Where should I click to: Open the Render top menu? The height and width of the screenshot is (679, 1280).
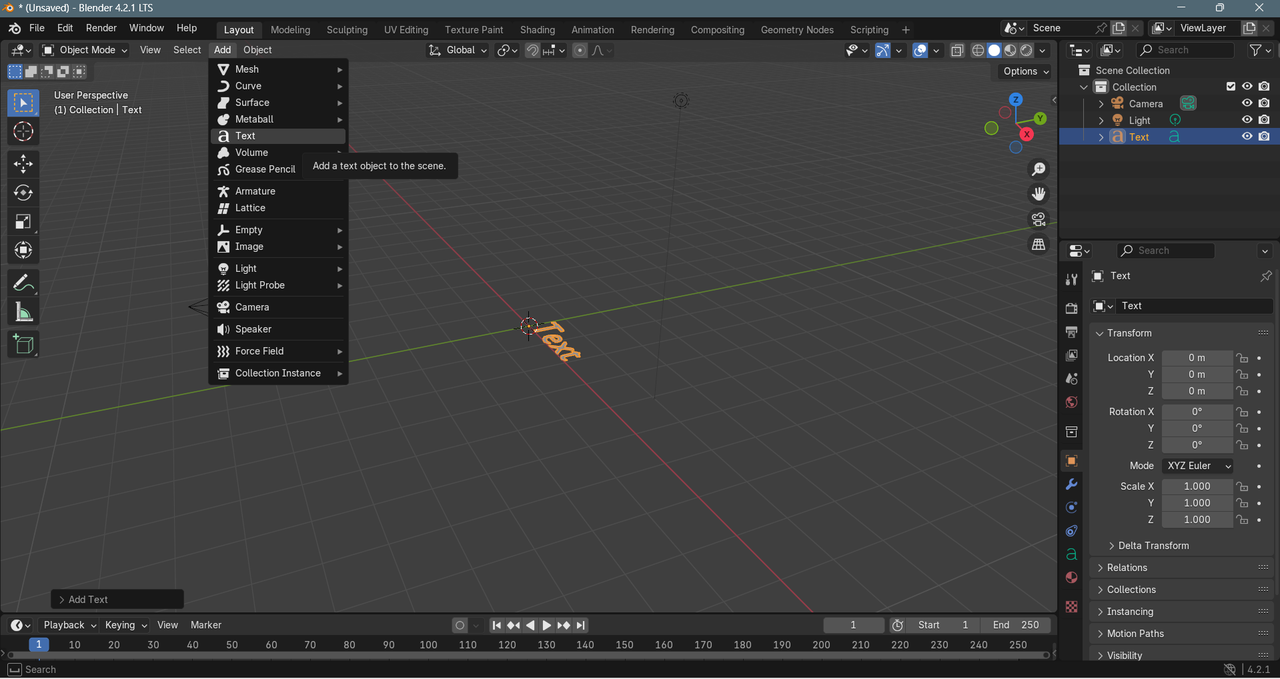pos(101,28)
